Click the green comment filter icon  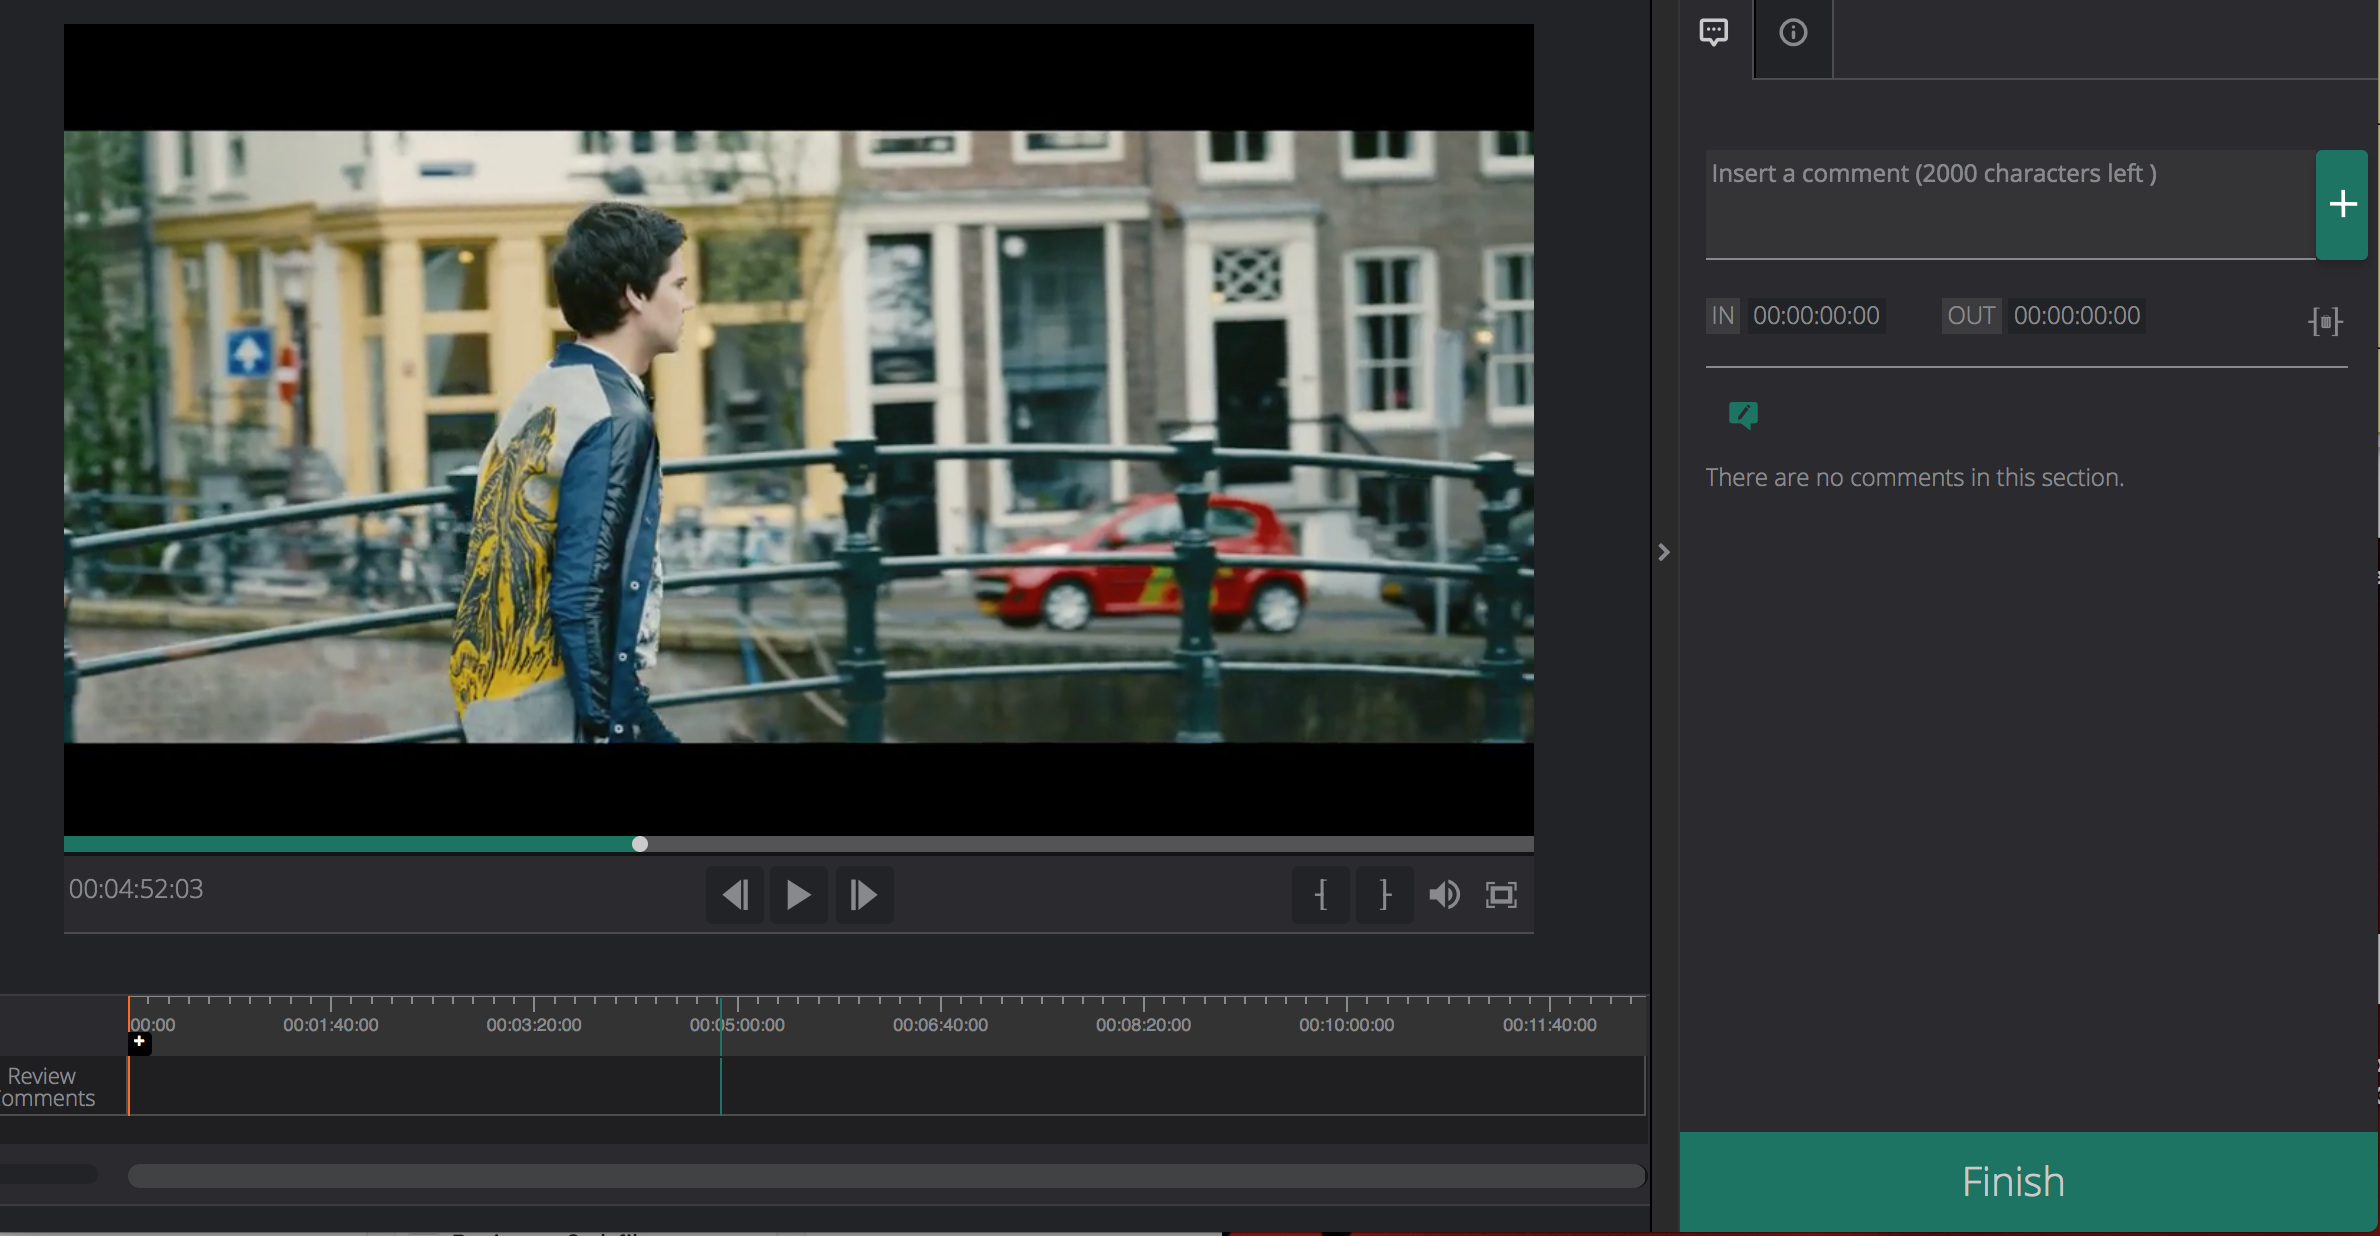[x=1743, y=414]
